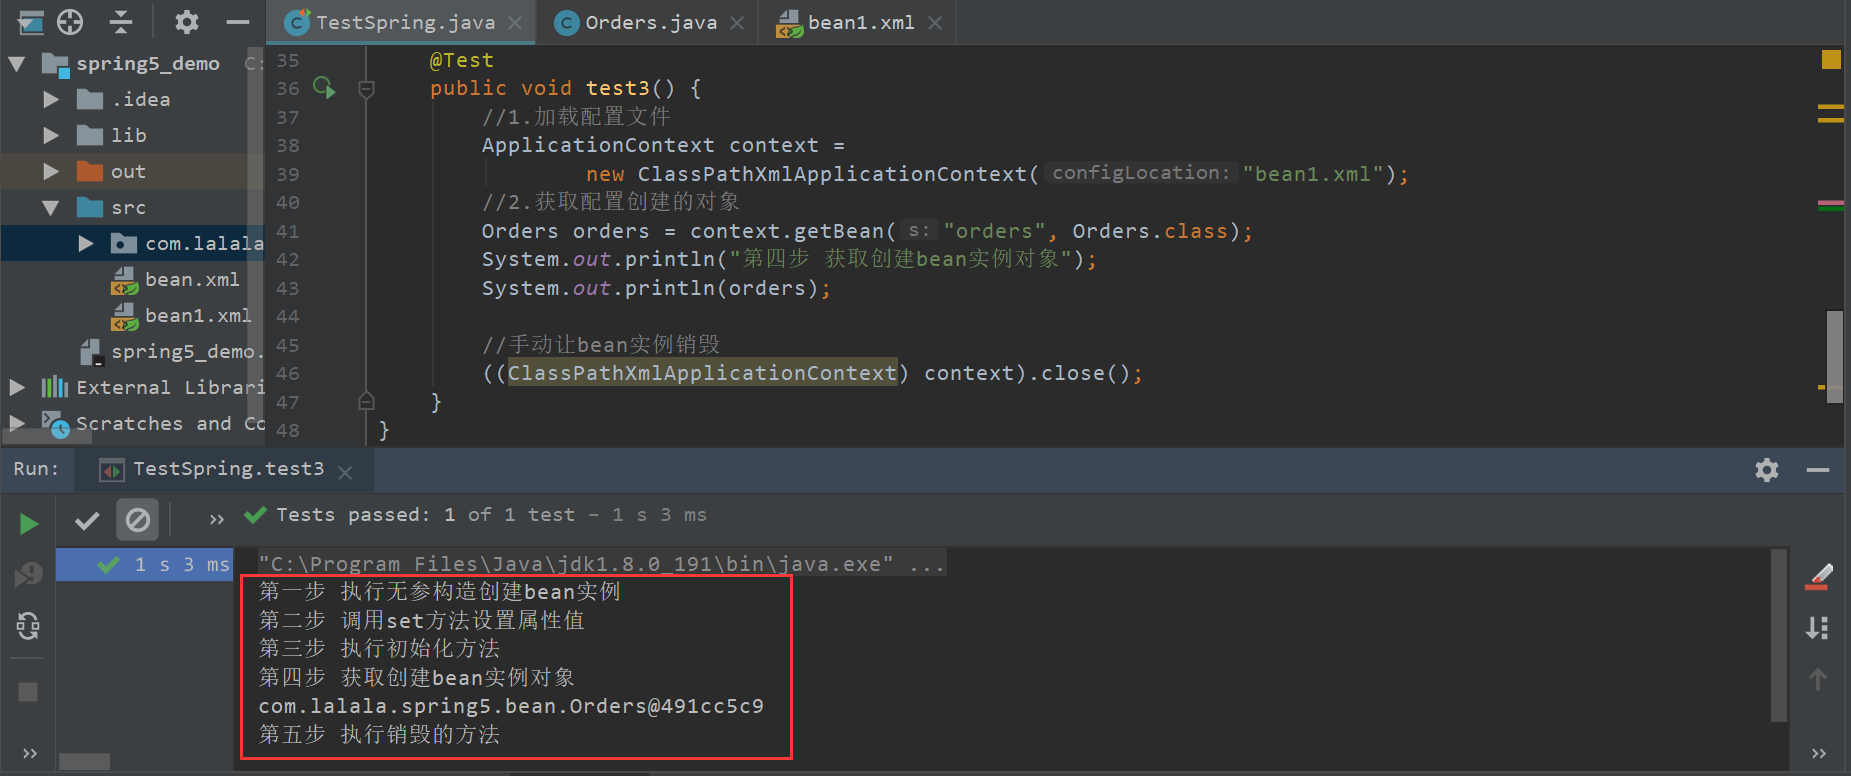Collapse the src folder
Viewport: 1851px width, 776px height.
(x=51, y=207)
